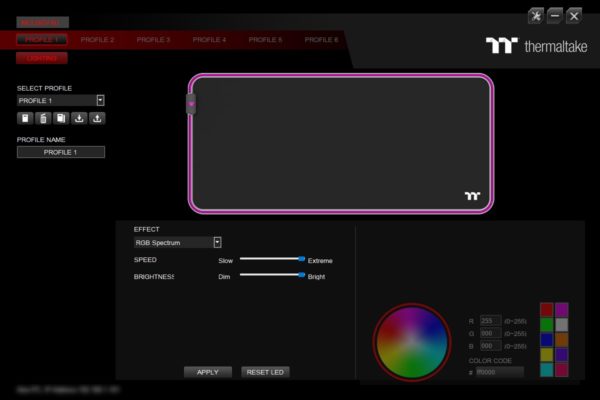Close the Thermaltake window
The height and width of the screenshot is (400, 600).
[574, 16]
